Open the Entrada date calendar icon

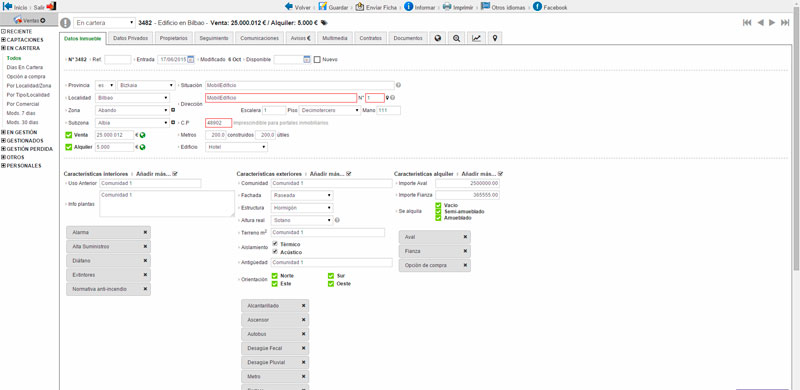(x=191, y=60)
